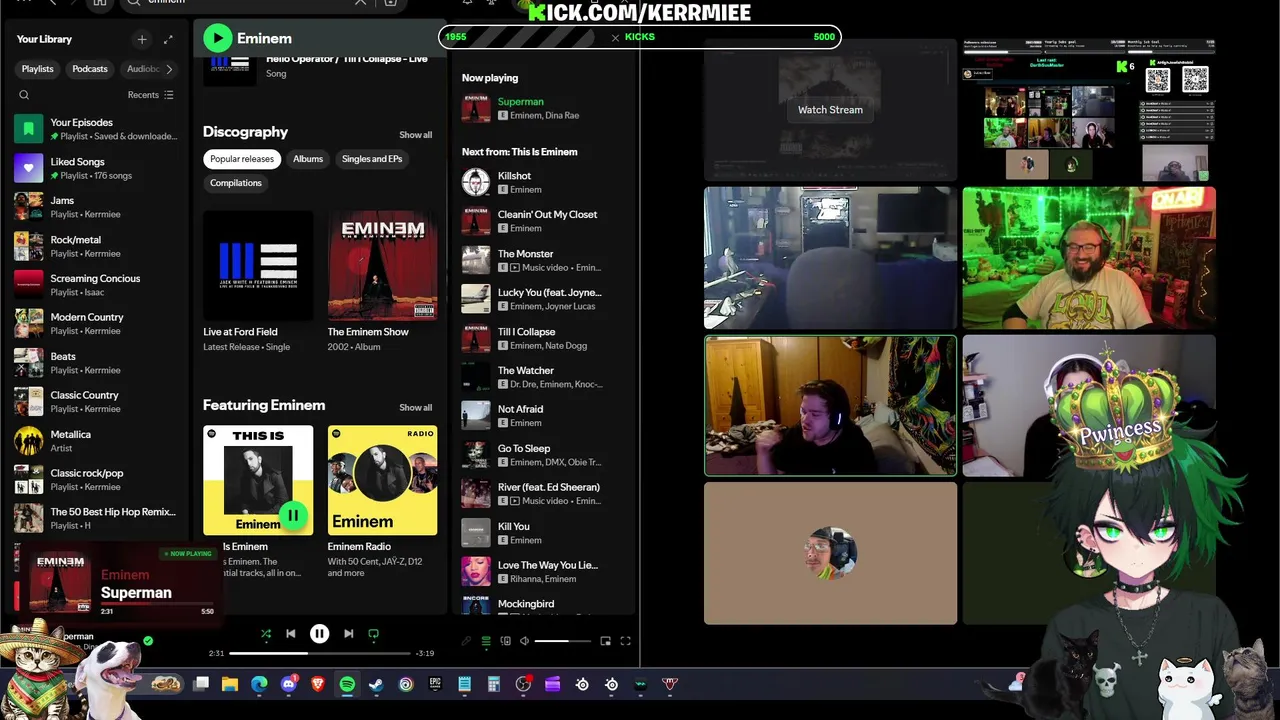This screenshot has width=1280, height=720.
Task: Filter library by Audiobooks chip
Action: [143, 69]
